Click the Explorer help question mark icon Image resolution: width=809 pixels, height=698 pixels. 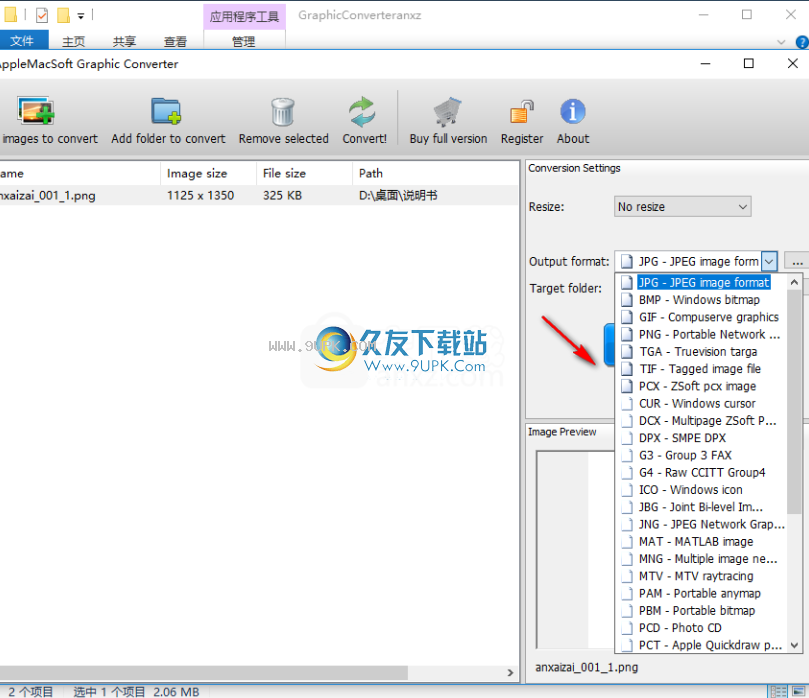pos(802,42)
